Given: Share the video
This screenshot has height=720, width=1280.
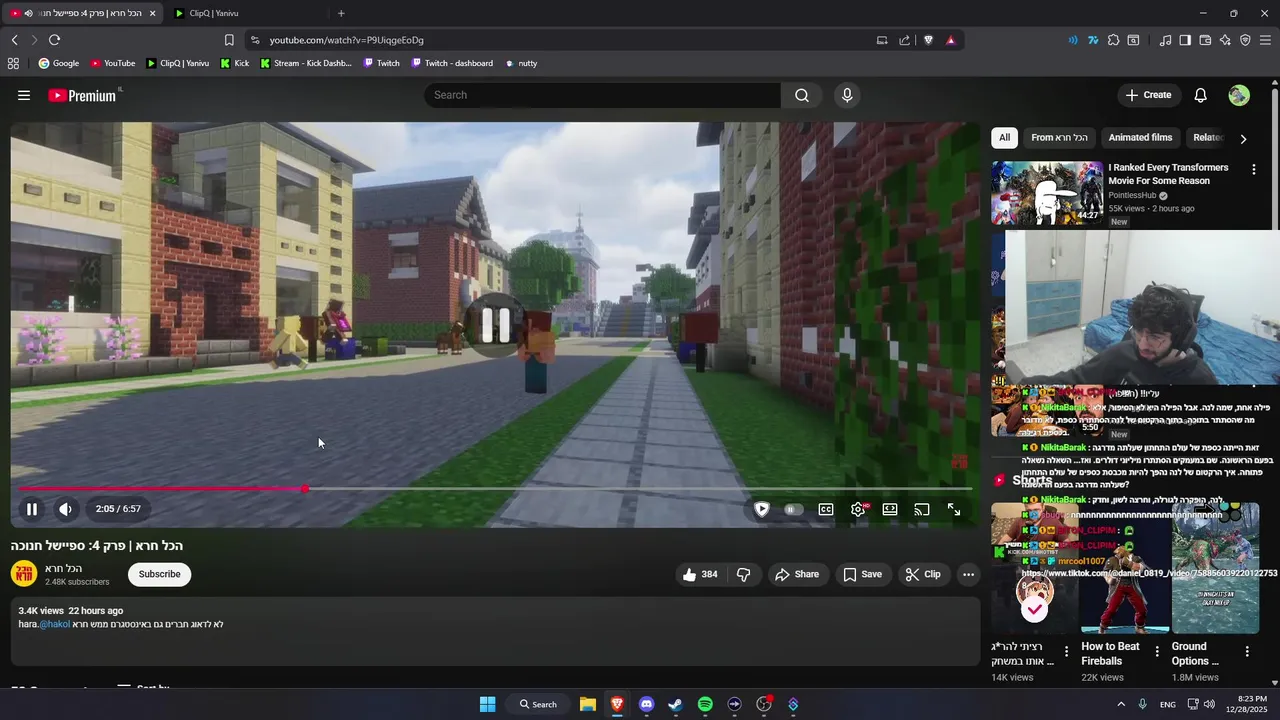Looking at the screenshot, I should pyautogui.click(x=797, y=574).
